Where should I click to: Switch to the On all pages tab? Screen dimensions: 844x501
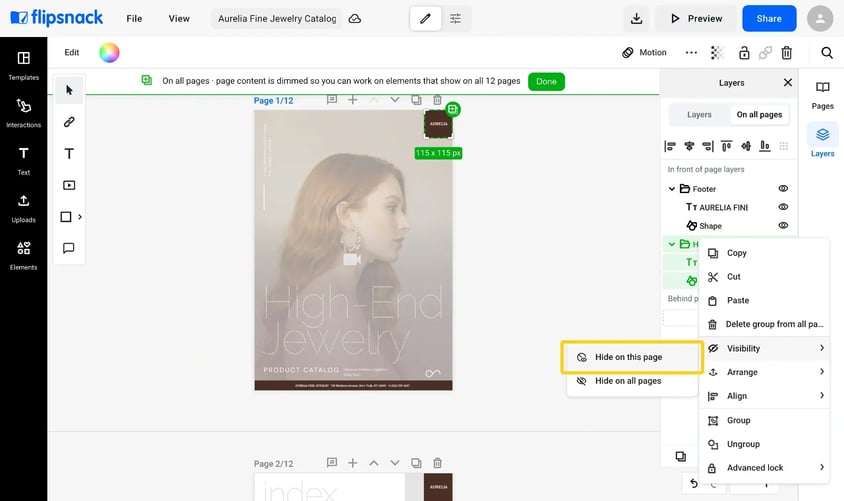tap(759, 115)
